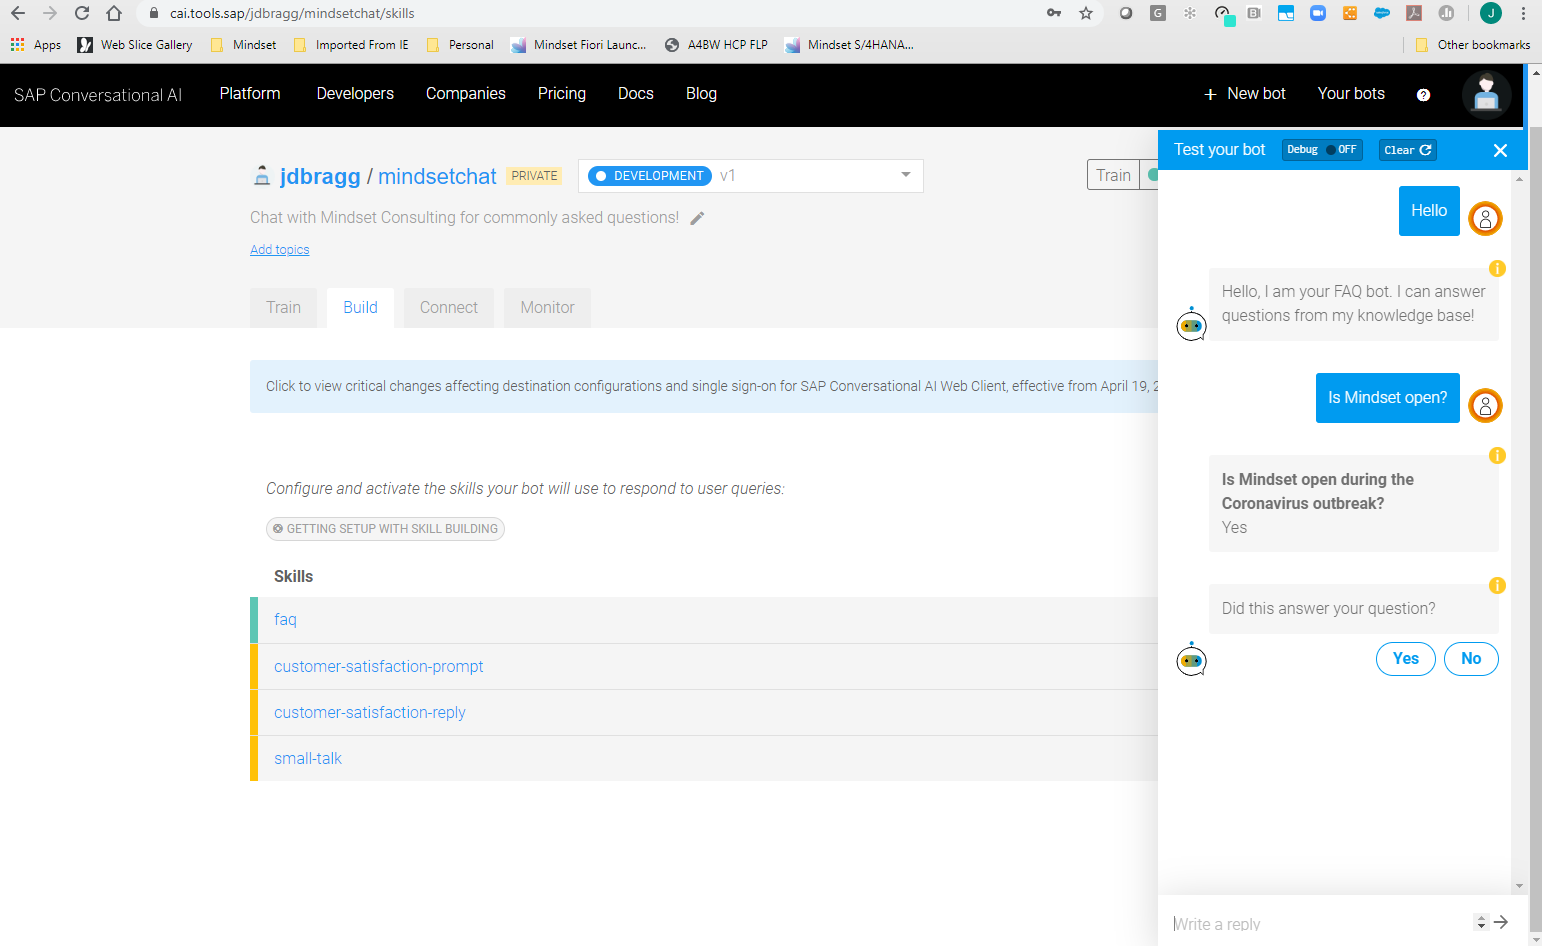
Task: Click the browser address bar URL
Action: pos(292,13)
